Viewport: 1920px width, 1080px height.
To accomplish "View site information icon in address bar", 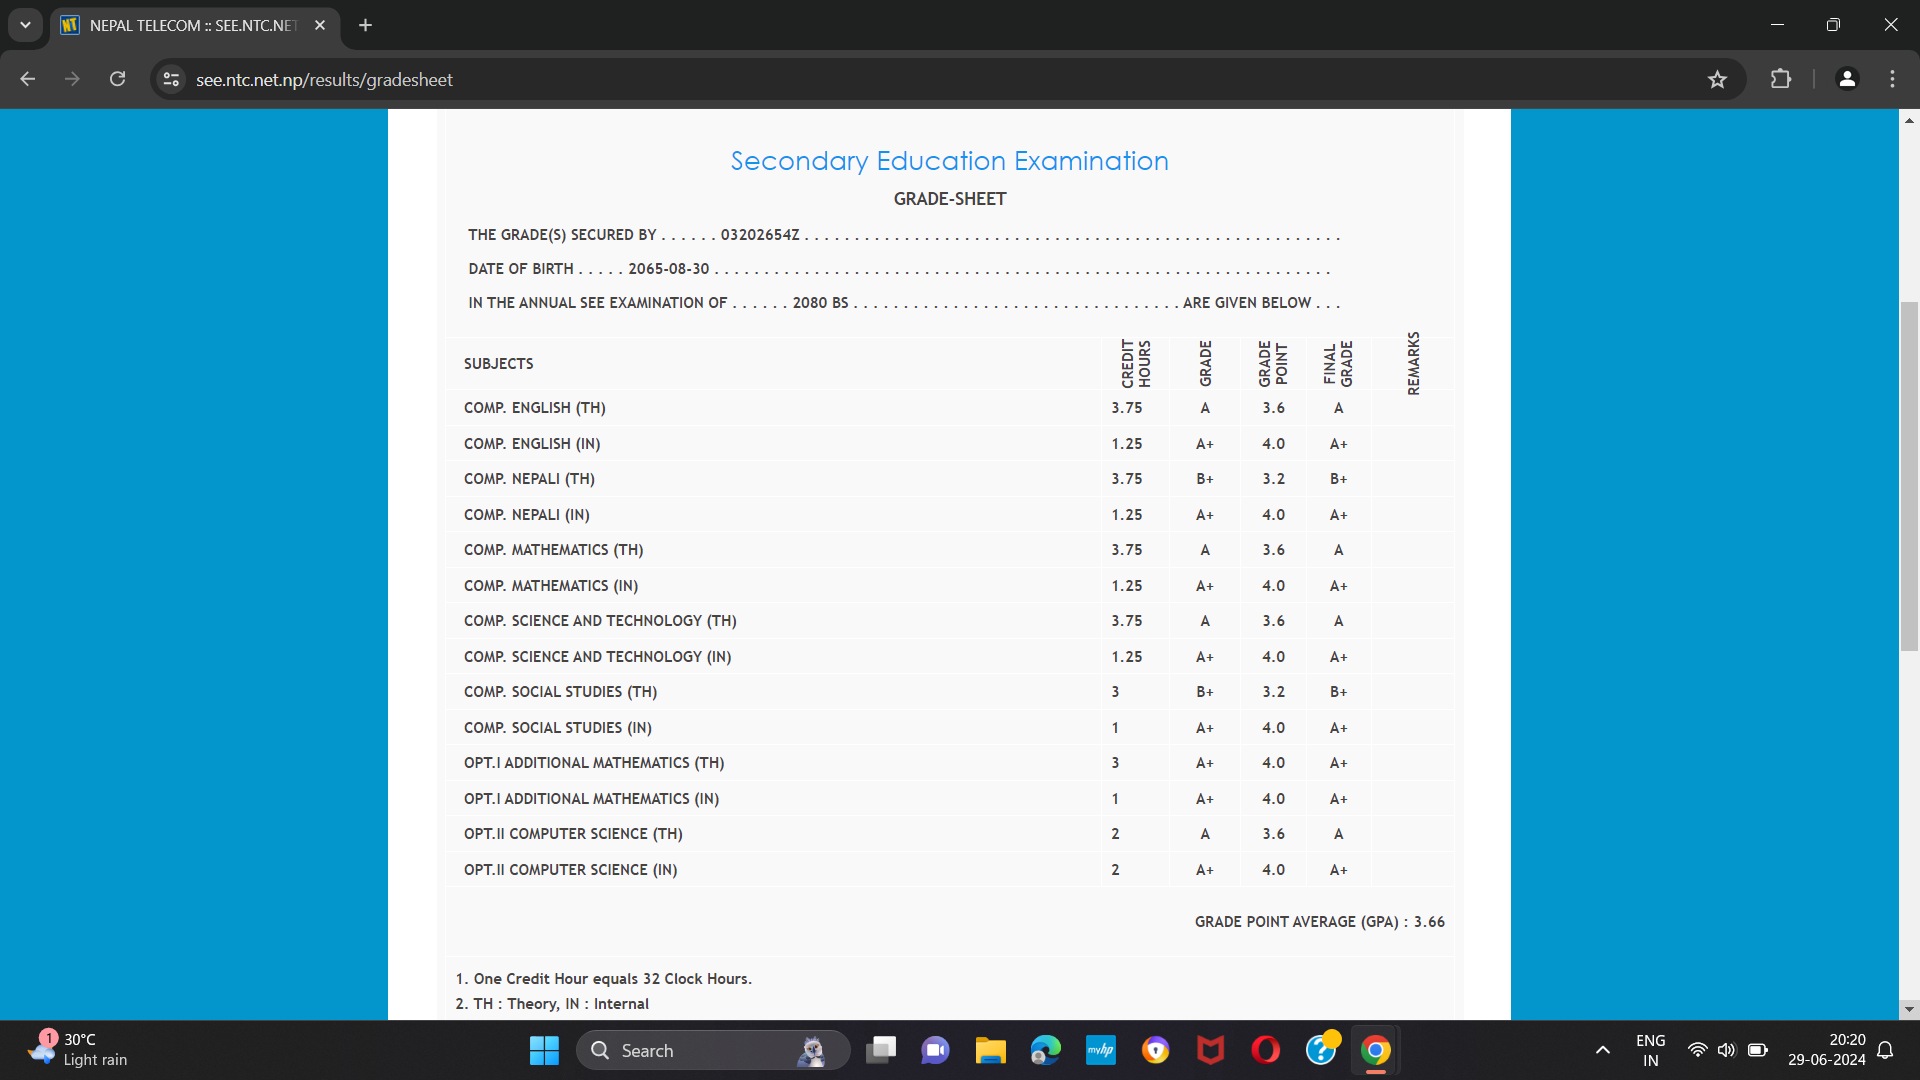I will point(172,79).
